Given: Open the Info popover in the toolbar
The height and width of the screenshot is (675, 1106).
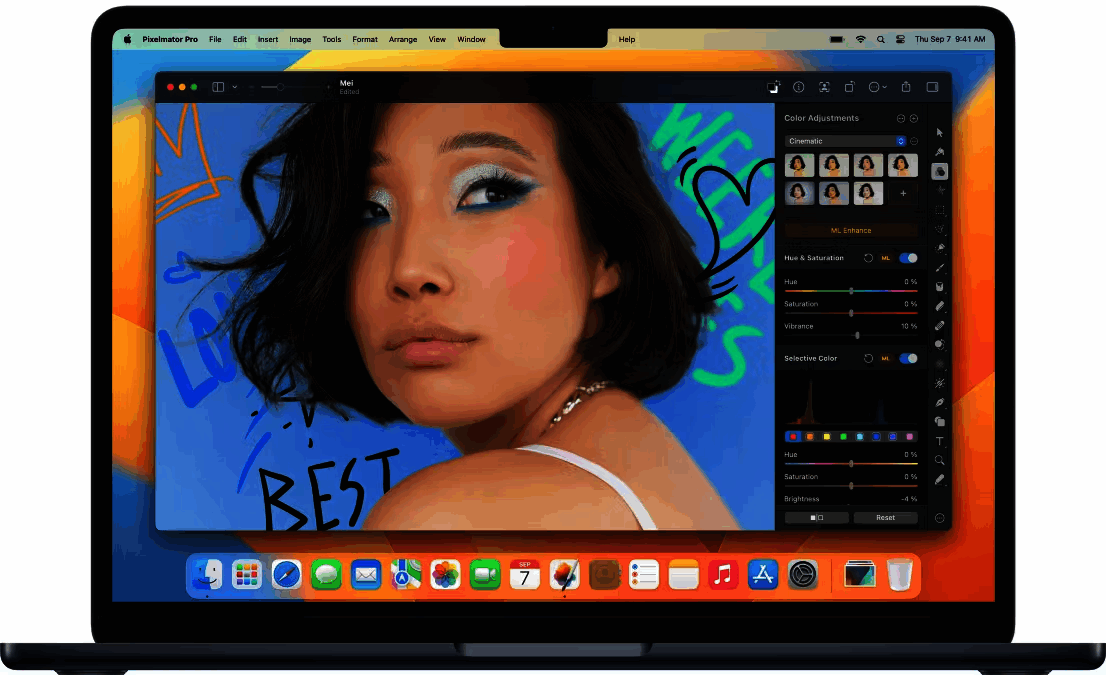Looking at the screenshot, I should tap(799, 87).
